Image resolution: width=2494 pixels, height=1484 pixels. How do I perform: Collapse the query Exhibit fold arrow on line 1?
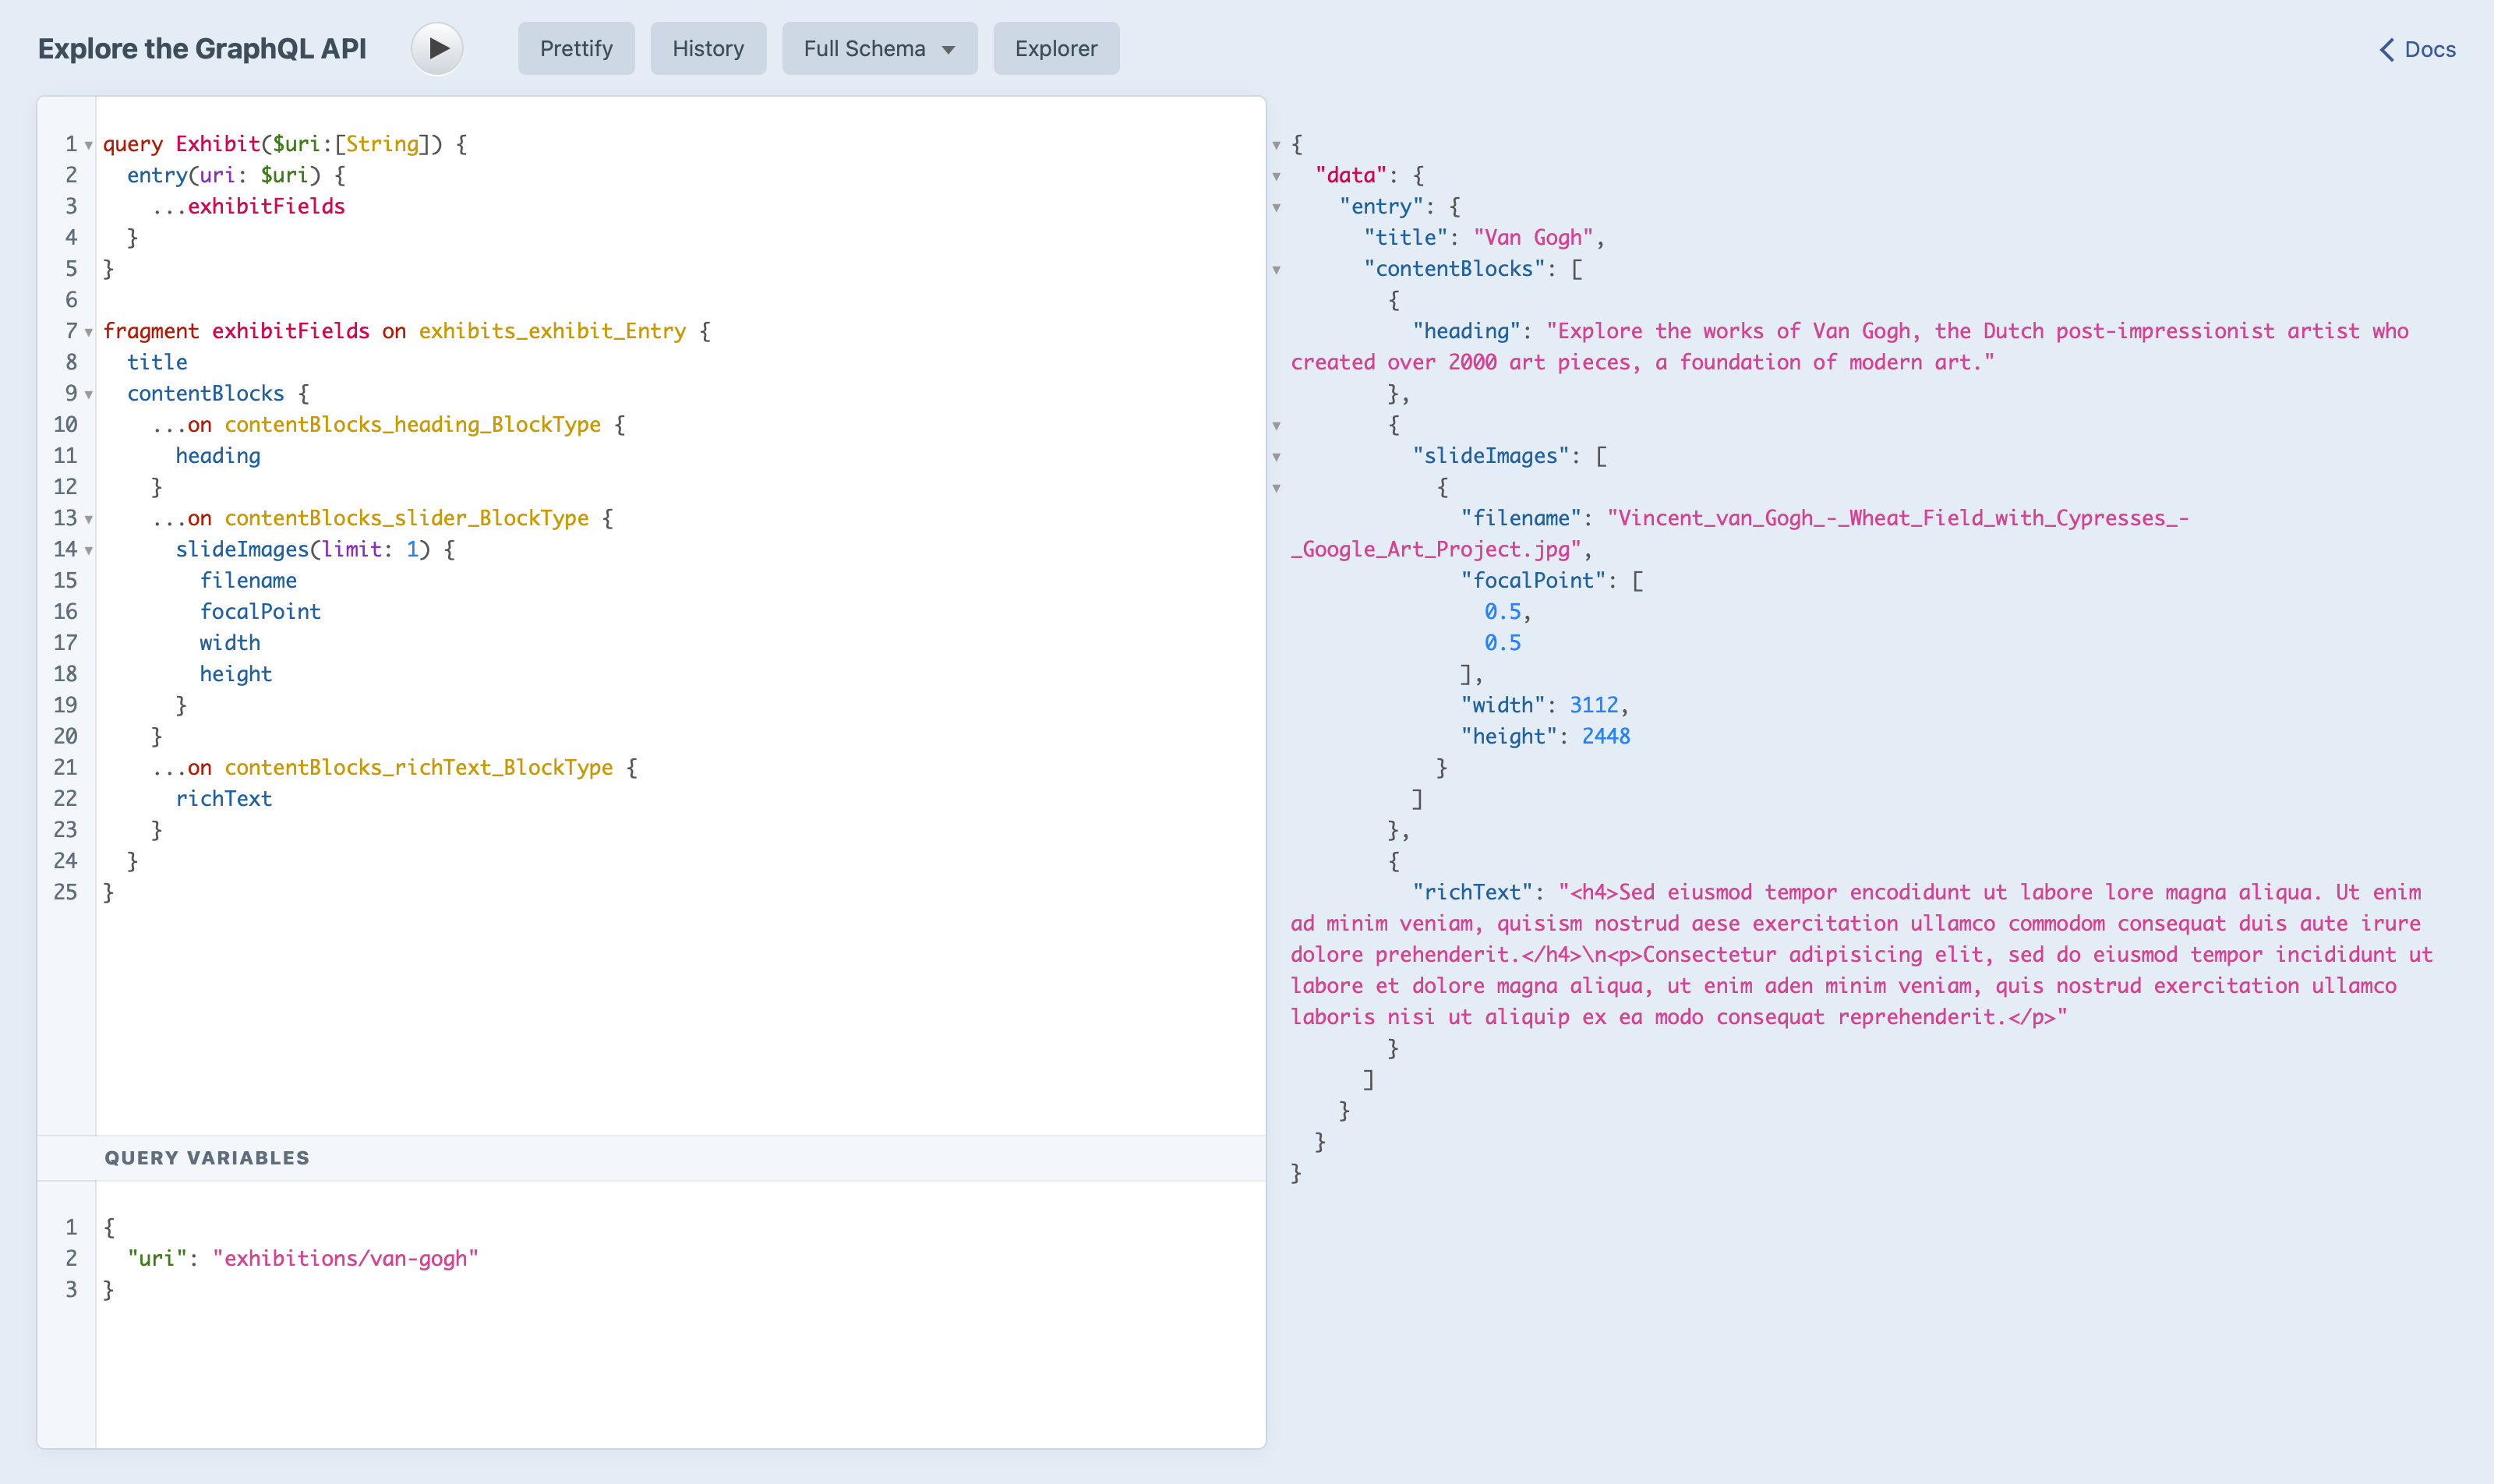89,146
